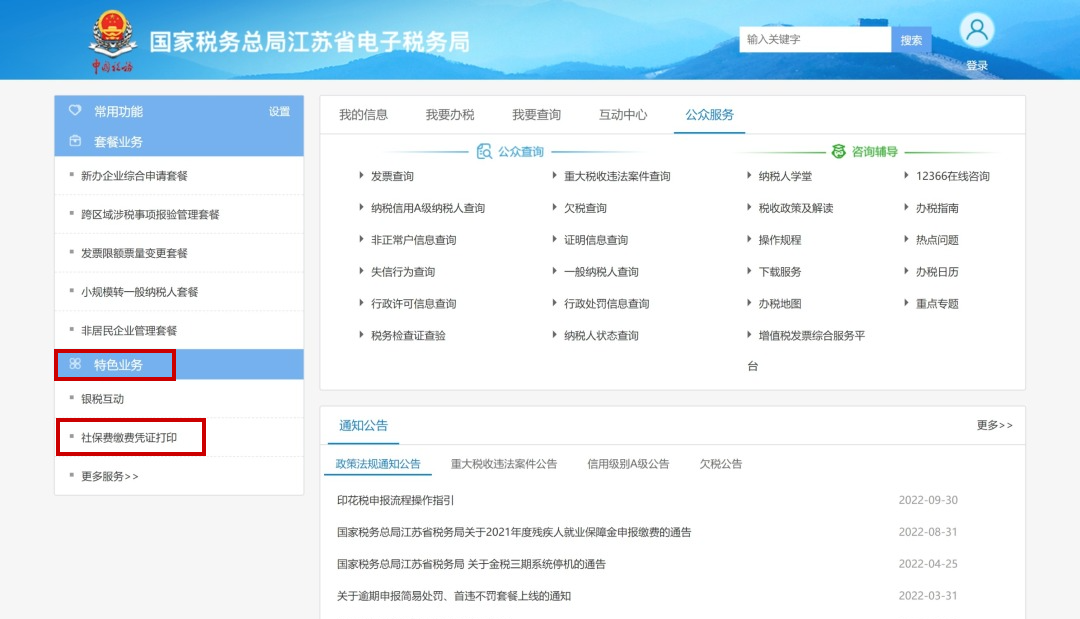This screenshot has width=1080, height=619.
Task: Open 发票限额票量变更套餐
Action: [134, 253]
